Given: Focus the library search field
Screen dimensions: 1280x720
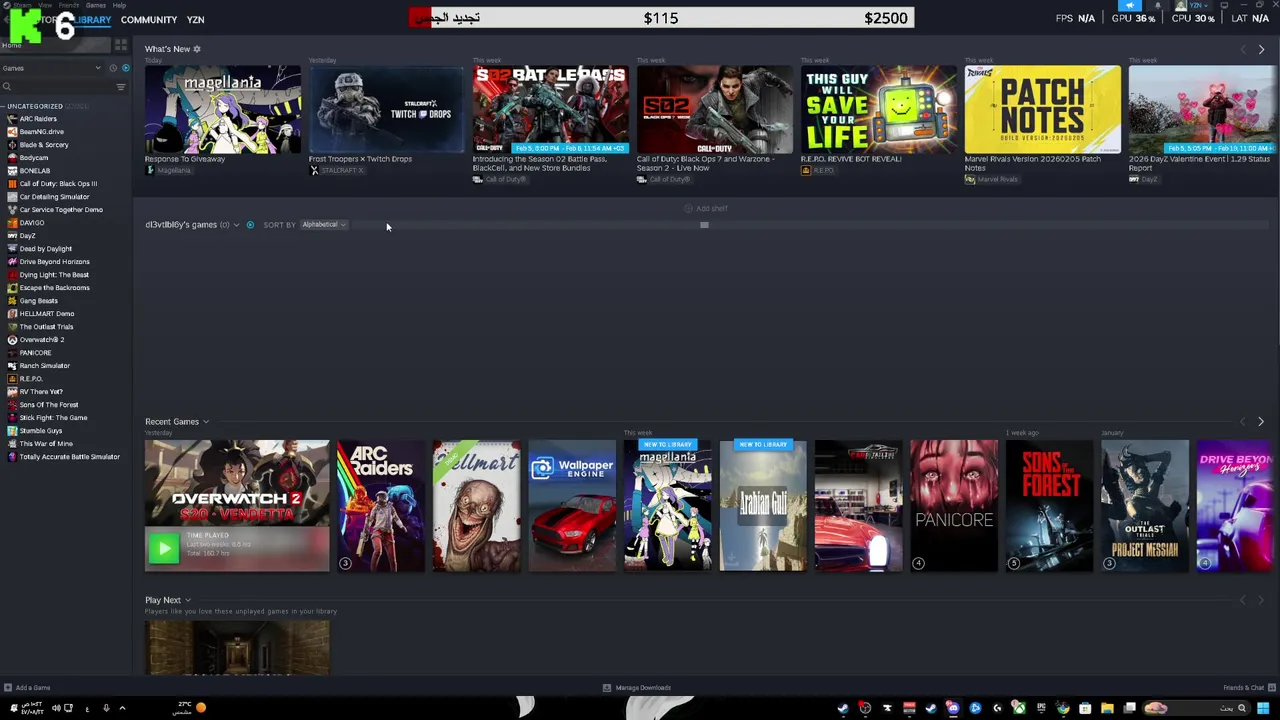Looking at the screenshot, I should tap(58, 87).
